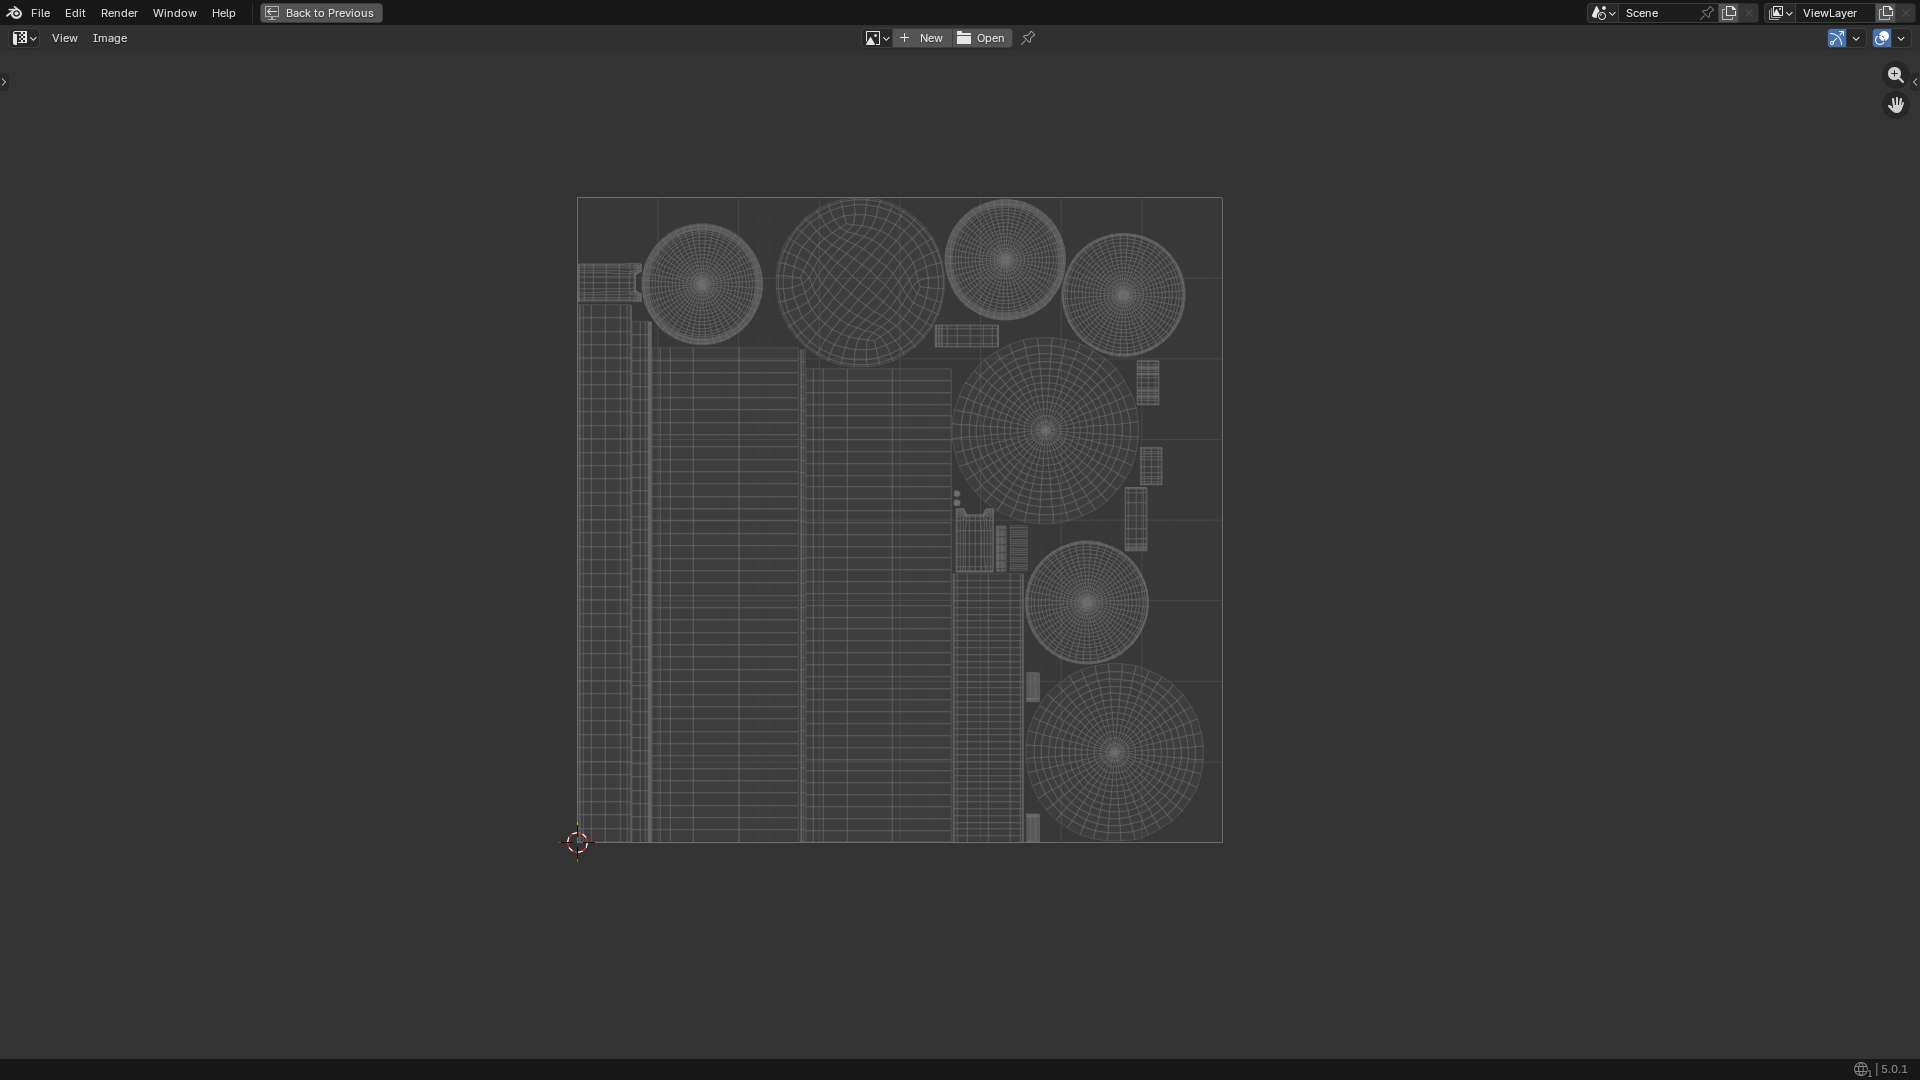Image resolution: width=1920 pixels, height=1080 pixels.
Task: Click the globe icon in status bar
Action: click(x=1861, y=1070)
